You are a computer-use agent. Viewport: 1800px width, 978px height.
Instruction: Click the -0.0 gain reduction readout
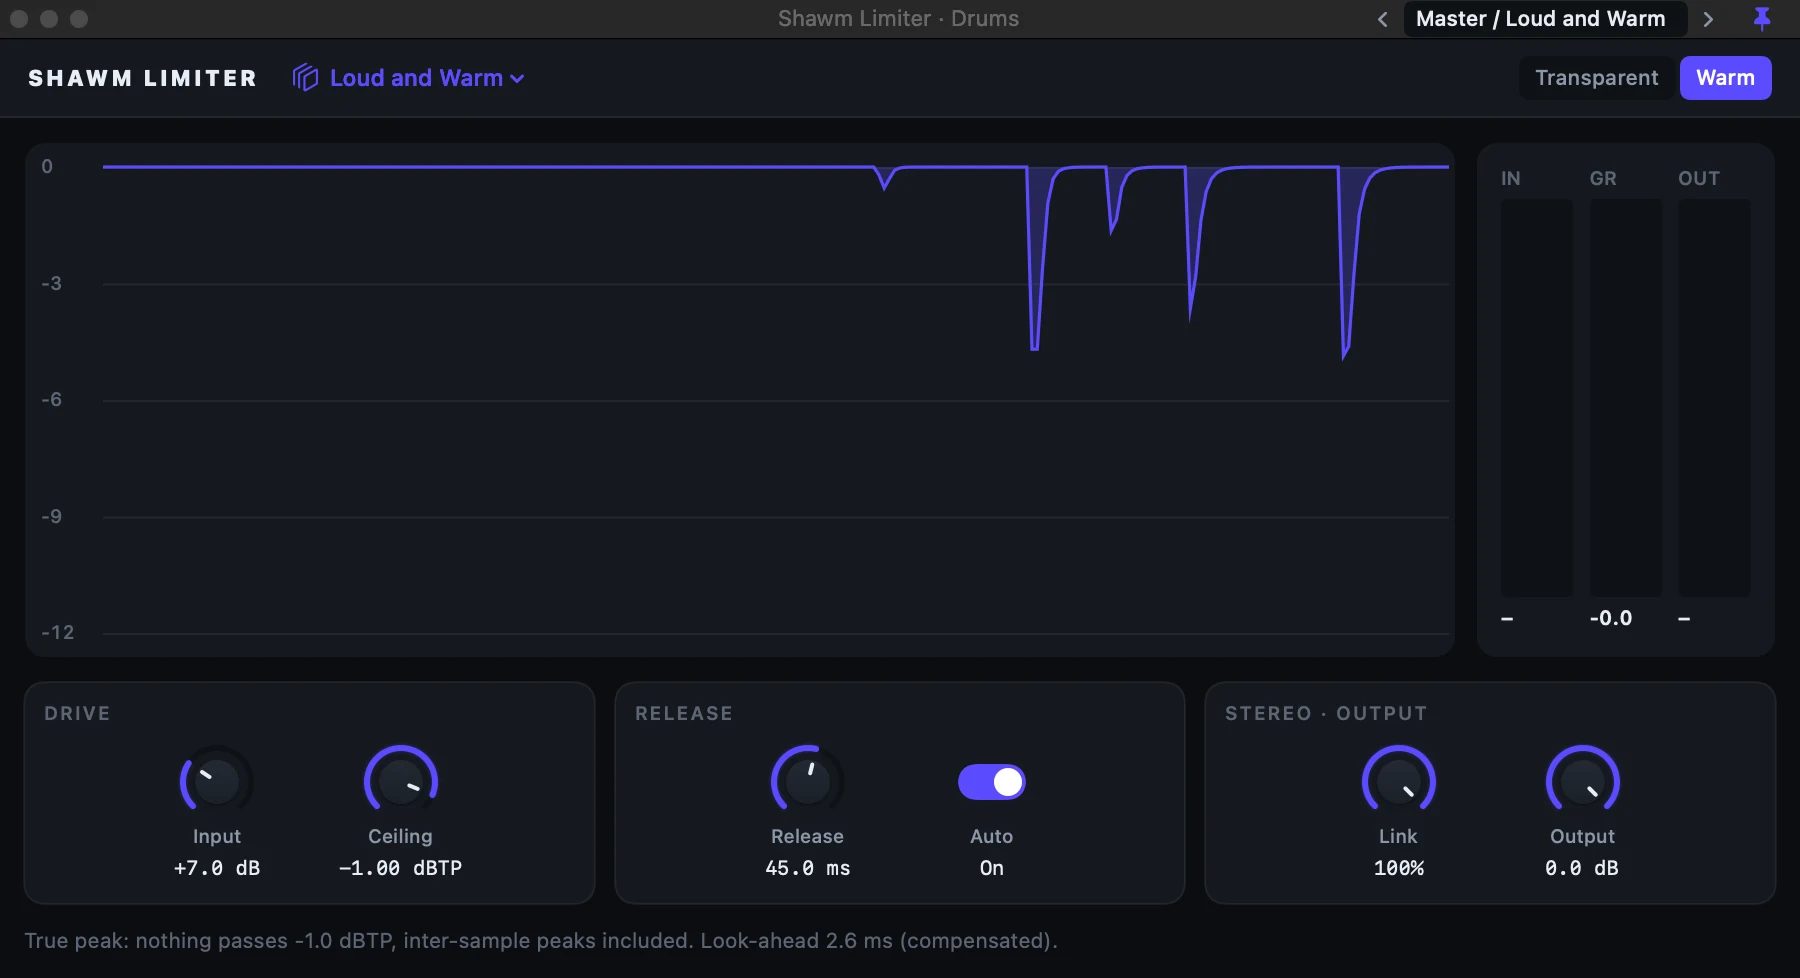[1611, 618]
